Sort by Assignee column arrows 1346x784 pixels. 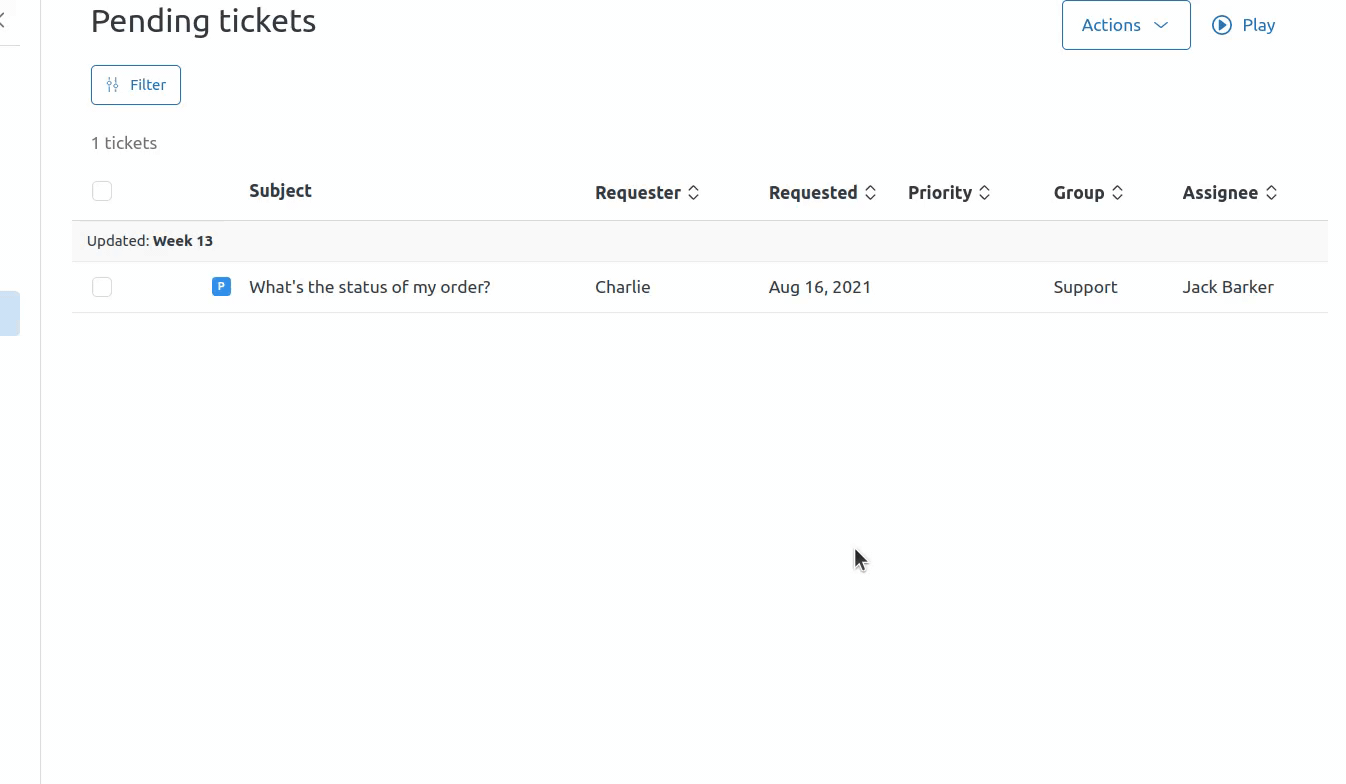pos(1272,193)
